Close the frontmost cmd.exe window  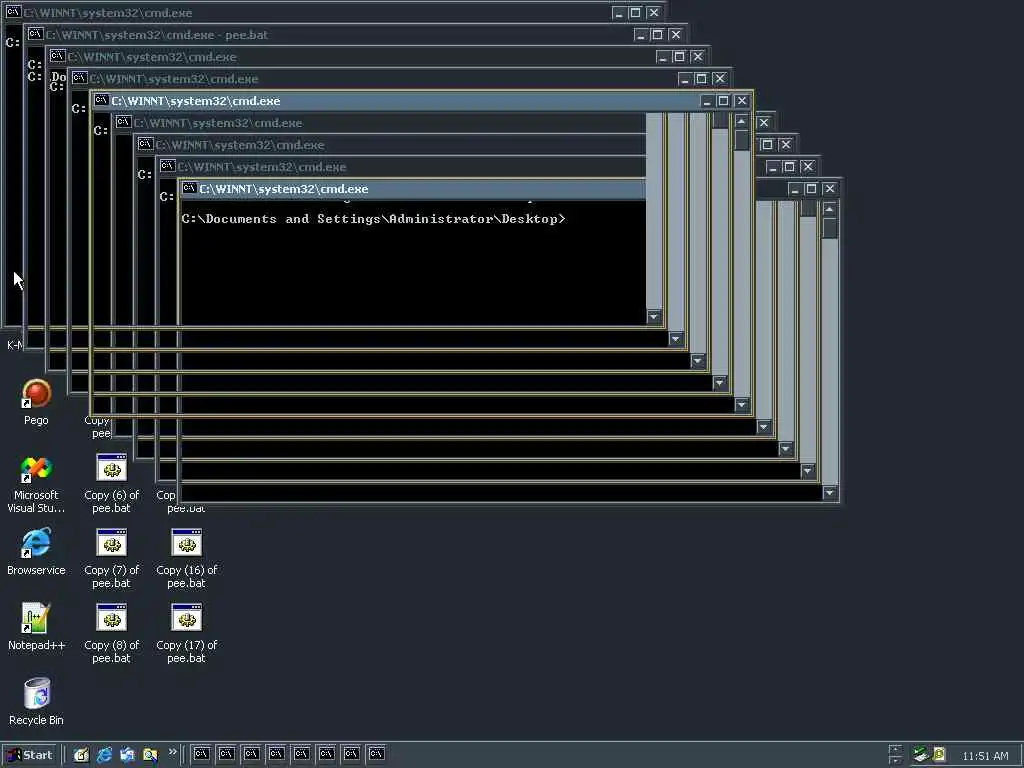pyautogui.click(x=829, y=189)
